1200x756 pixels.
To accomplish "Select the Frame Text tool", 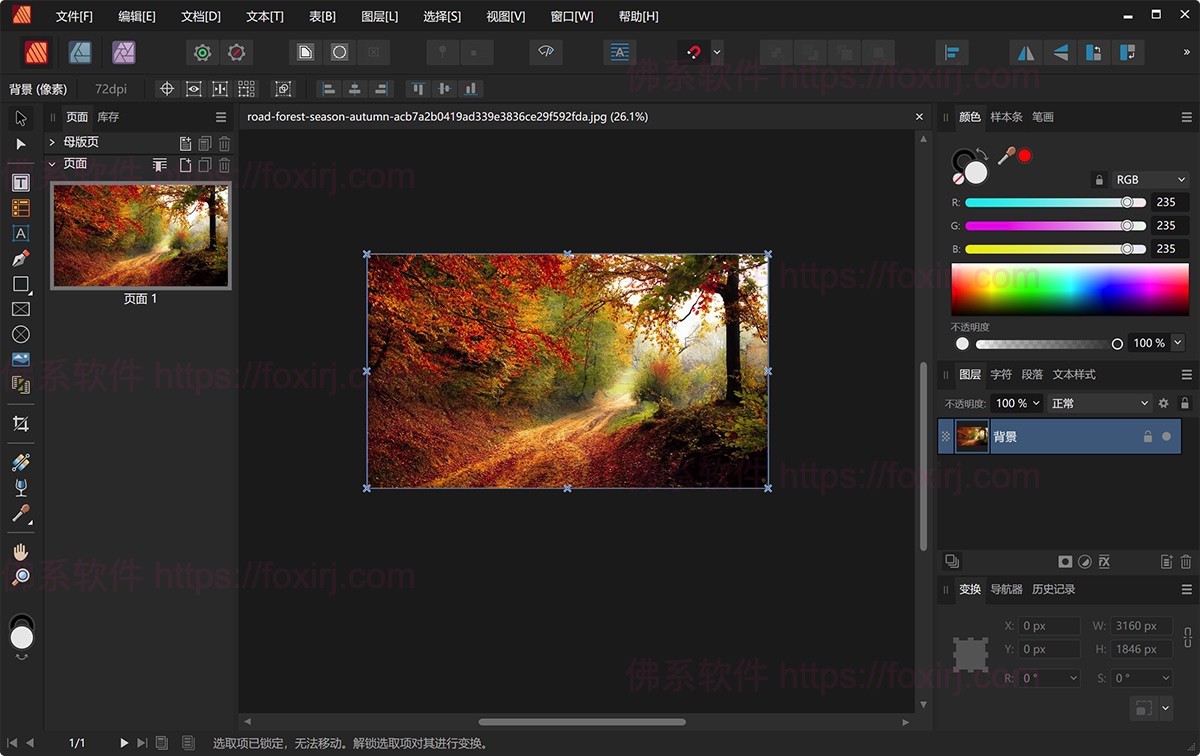I will click(20, 182).
